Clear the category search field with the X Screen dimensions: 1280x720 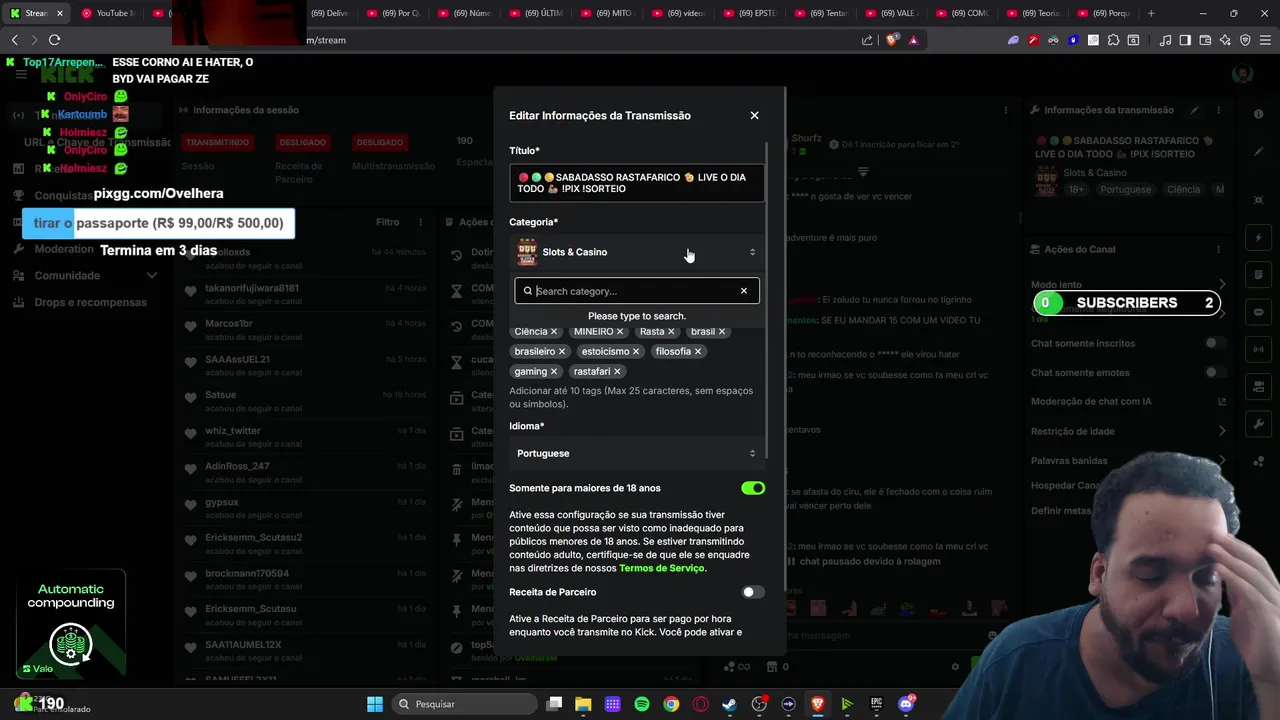[743, 291]
